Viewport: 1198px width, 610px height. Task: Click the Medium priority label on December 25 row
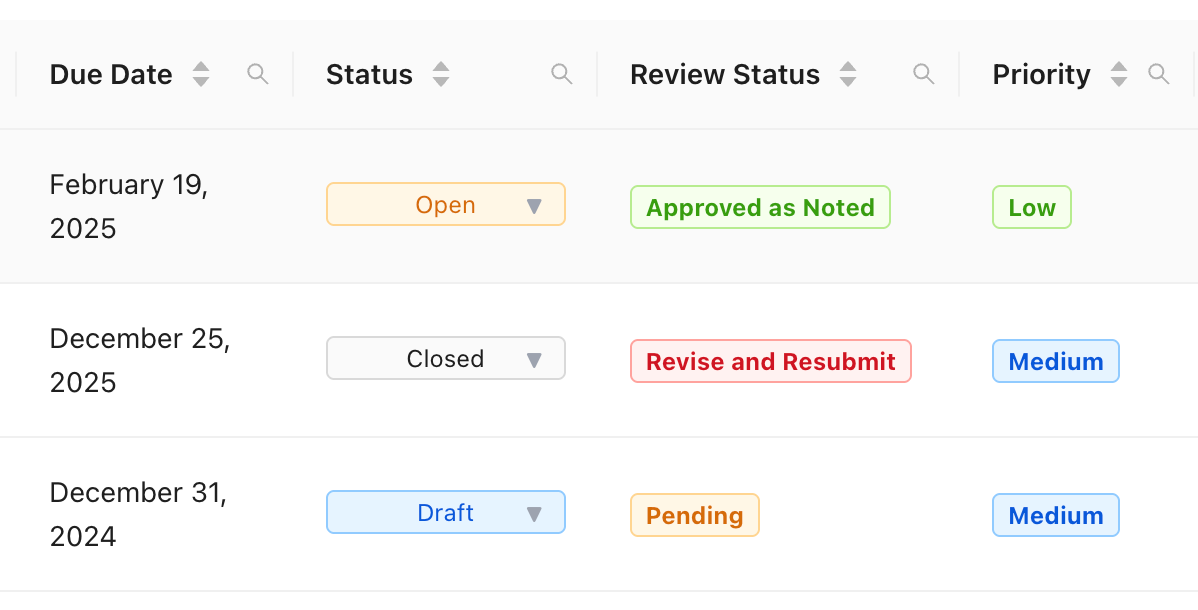click(x=1055, y=361)
